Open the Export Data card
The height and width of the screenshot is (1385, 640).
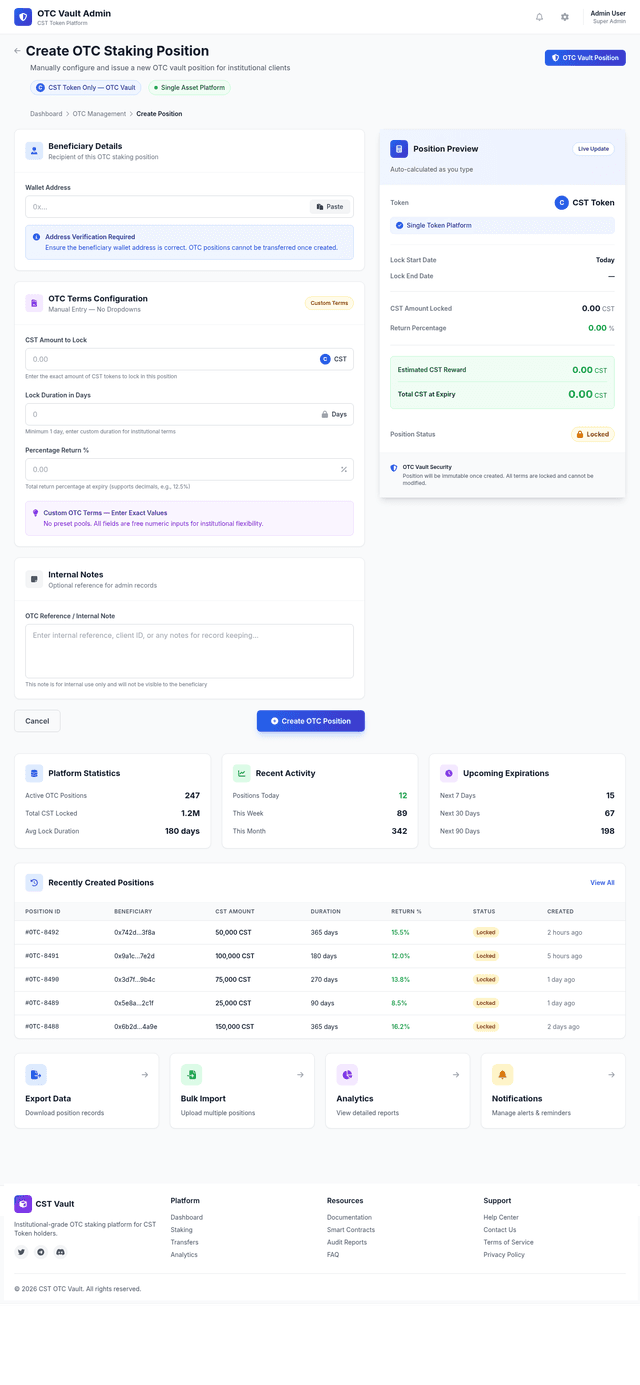86,1091
